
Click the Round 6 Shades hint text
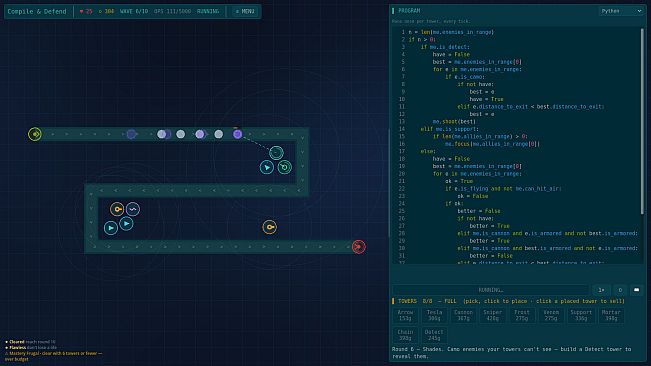512,353
